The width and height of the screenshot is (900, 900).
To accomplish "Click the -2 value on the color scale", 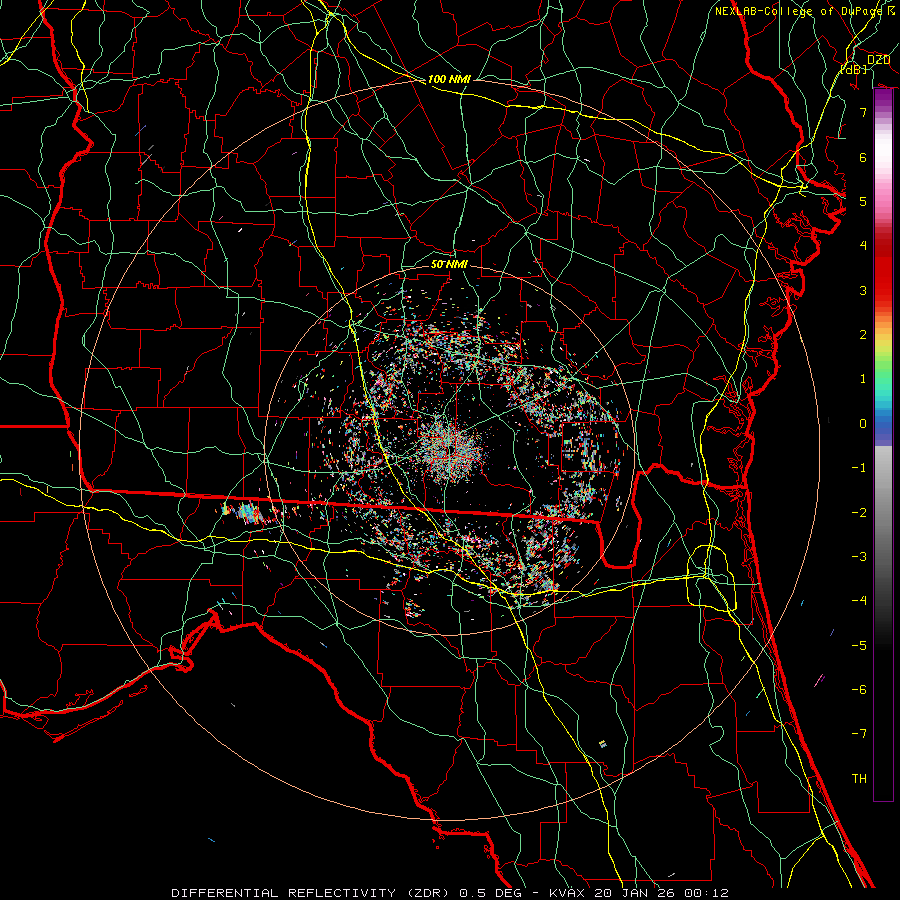I will coord(859,513).
